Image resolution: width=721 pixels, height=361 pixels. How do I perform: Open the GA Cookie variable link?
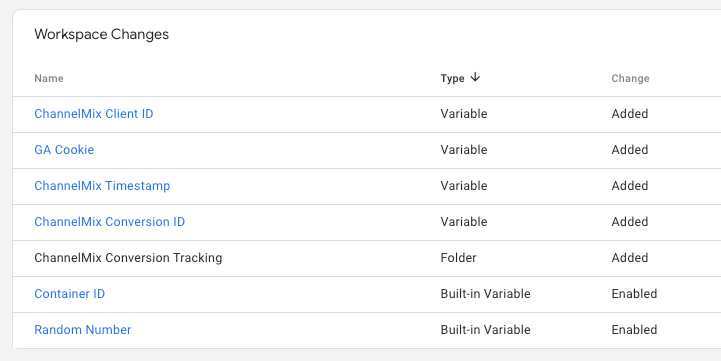64,149
